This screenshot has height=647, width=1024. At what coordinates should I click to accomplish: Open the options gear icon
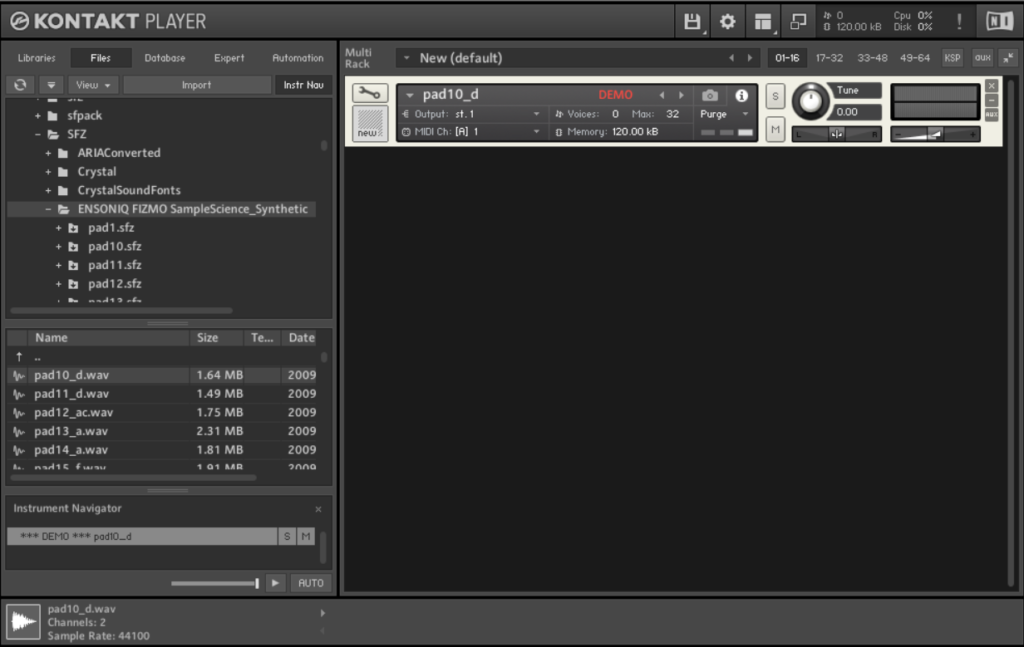pos(728,22)
